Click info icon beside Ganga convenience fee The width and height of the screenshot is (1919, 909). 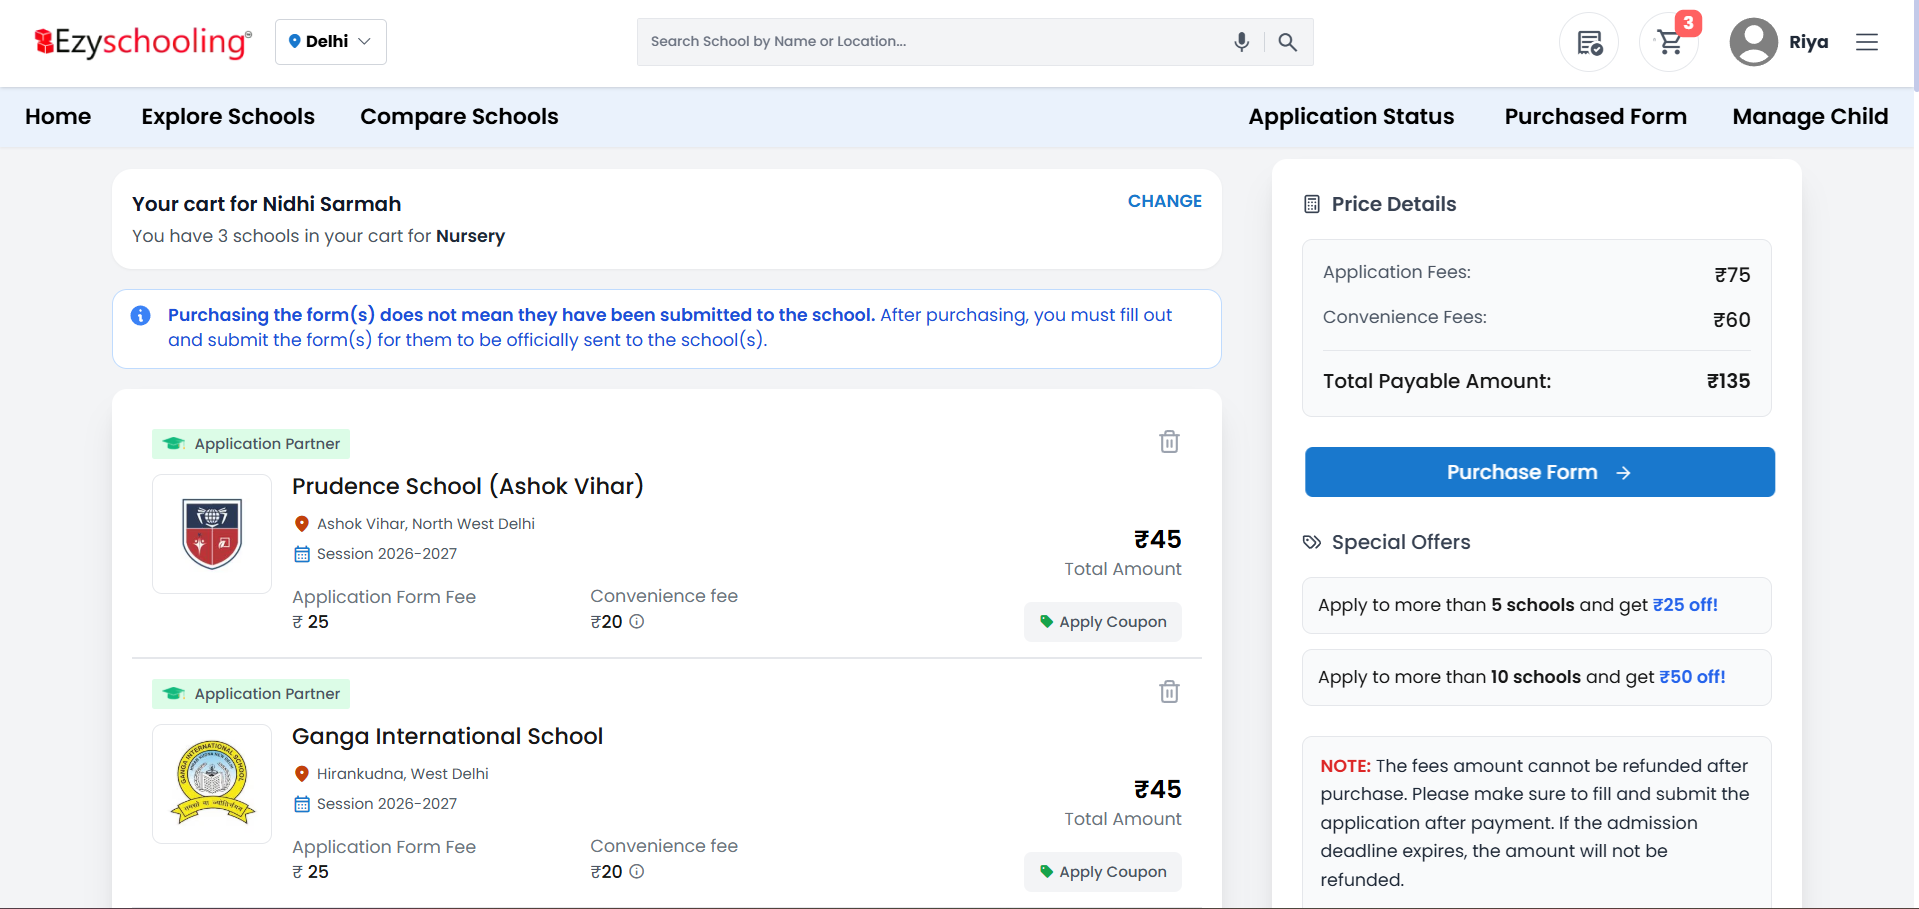coord(637,872)
